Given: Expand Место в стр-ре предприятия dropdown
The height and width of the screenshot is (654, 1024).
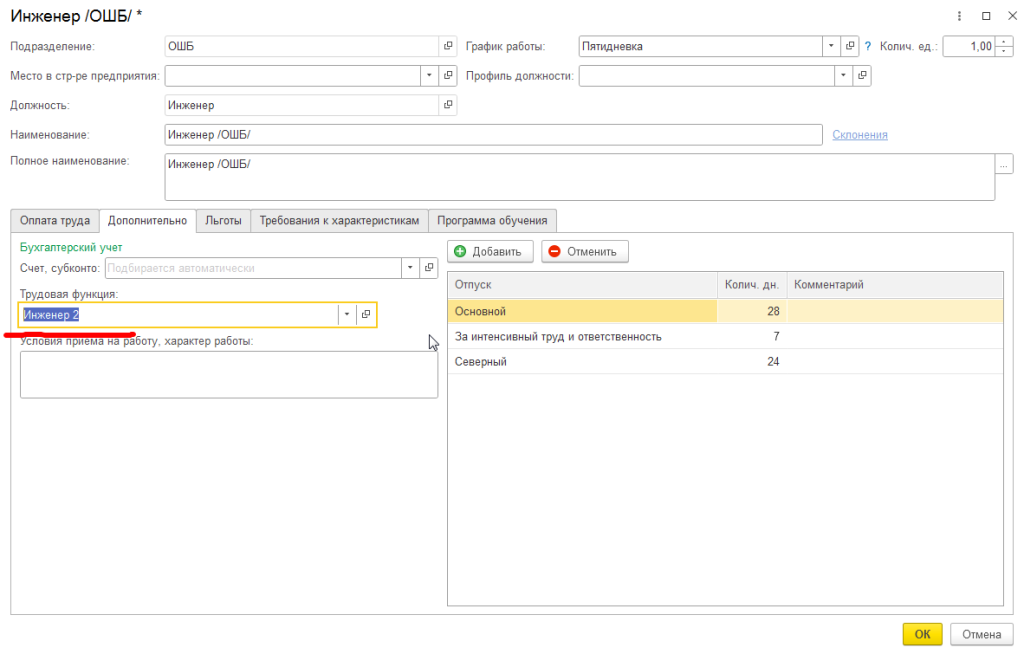Looking at the screenshot, I should coord(429,76).
